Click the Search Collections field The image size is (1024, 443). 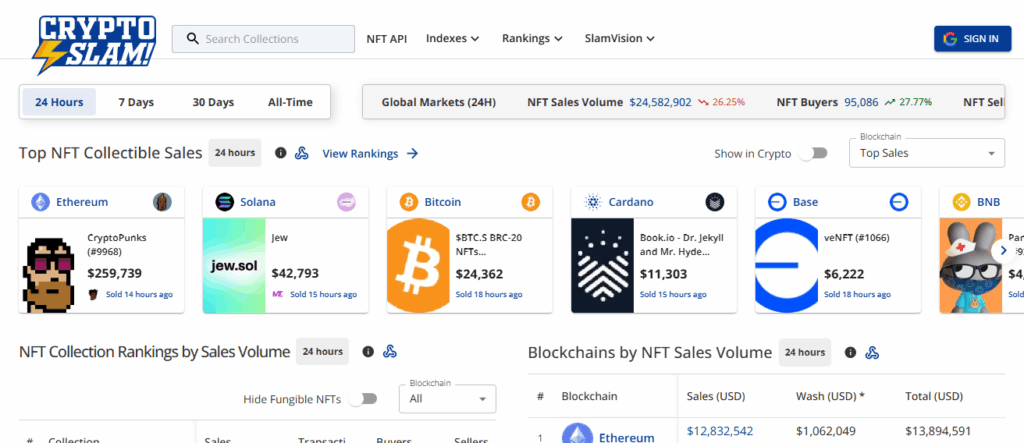tap(264, 39)
